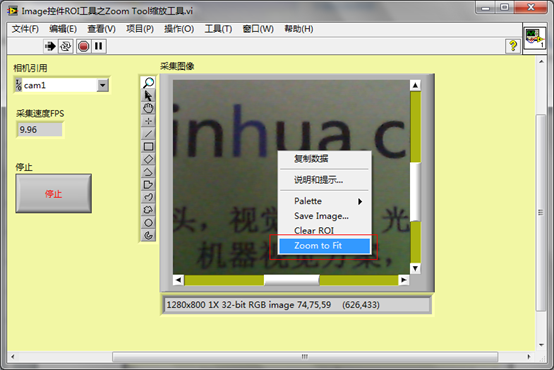Screen dimensions: 554x370
Task: Pause the VI execution
Action: [99, 46]
